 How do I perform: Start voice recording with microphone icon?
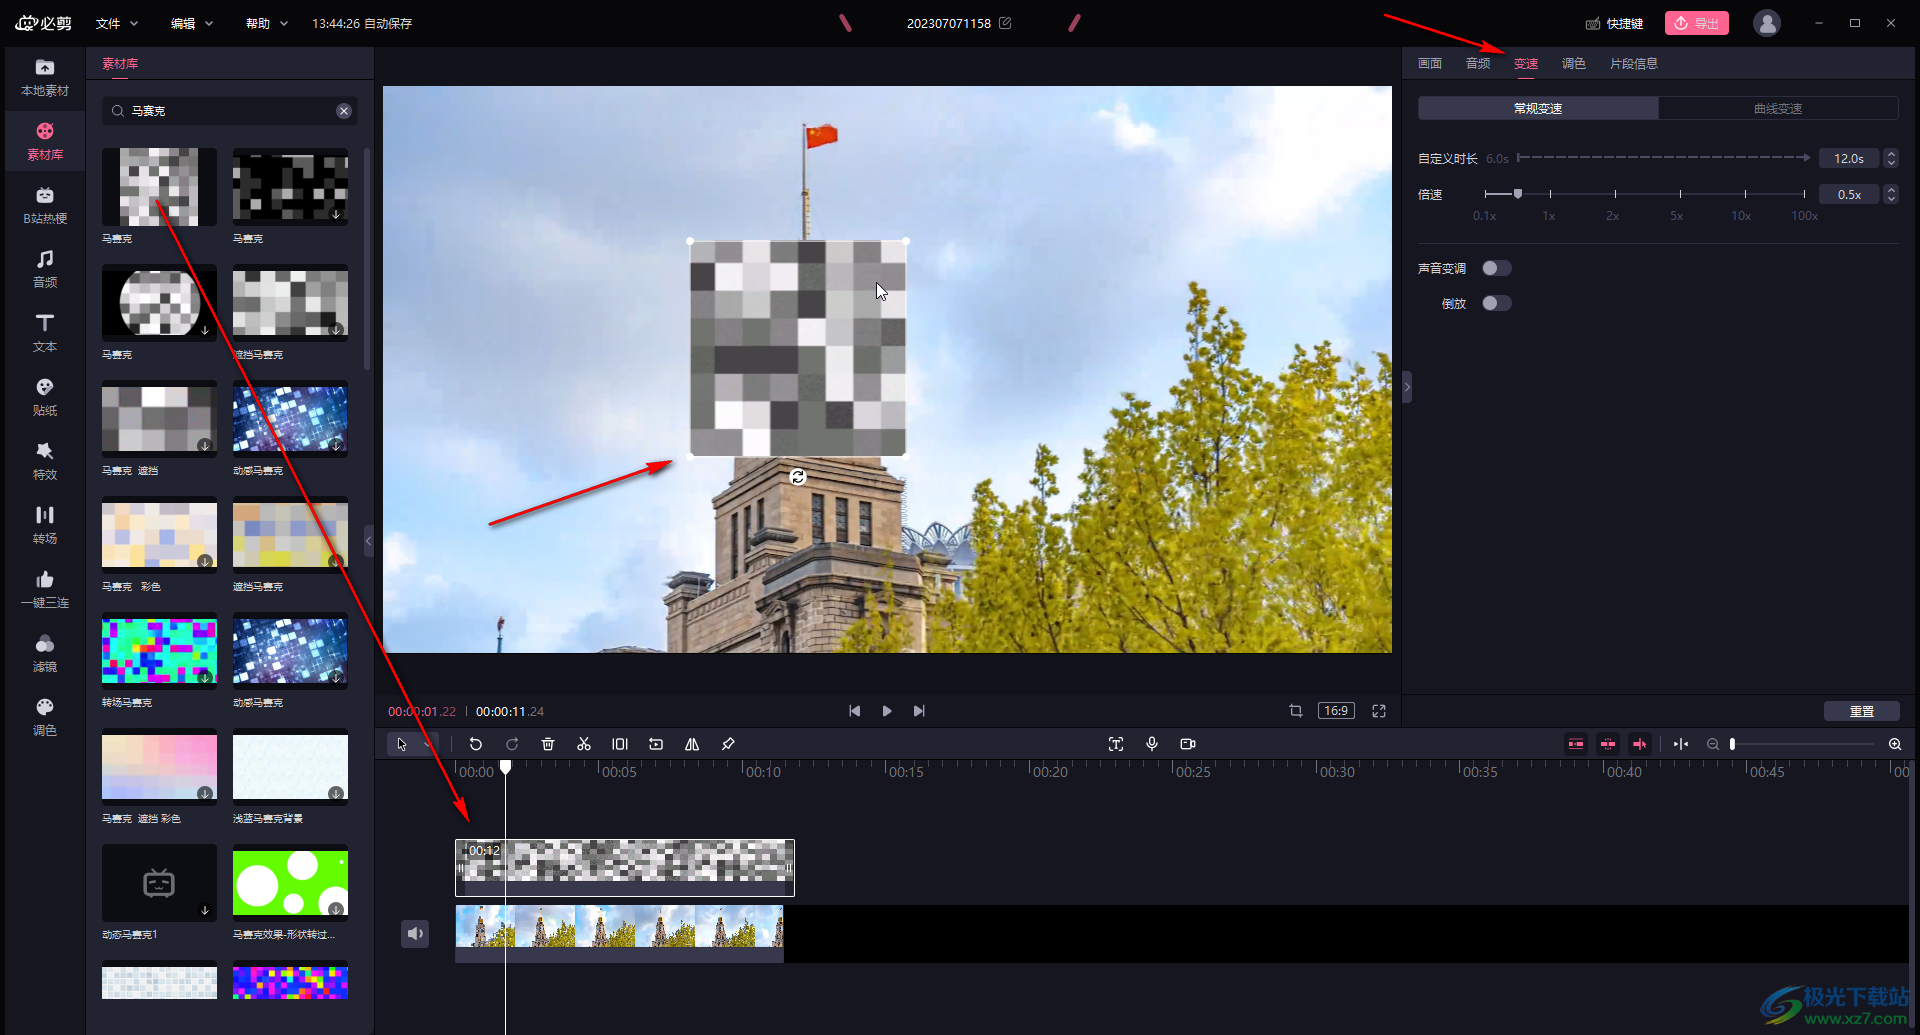[1152, 744]
